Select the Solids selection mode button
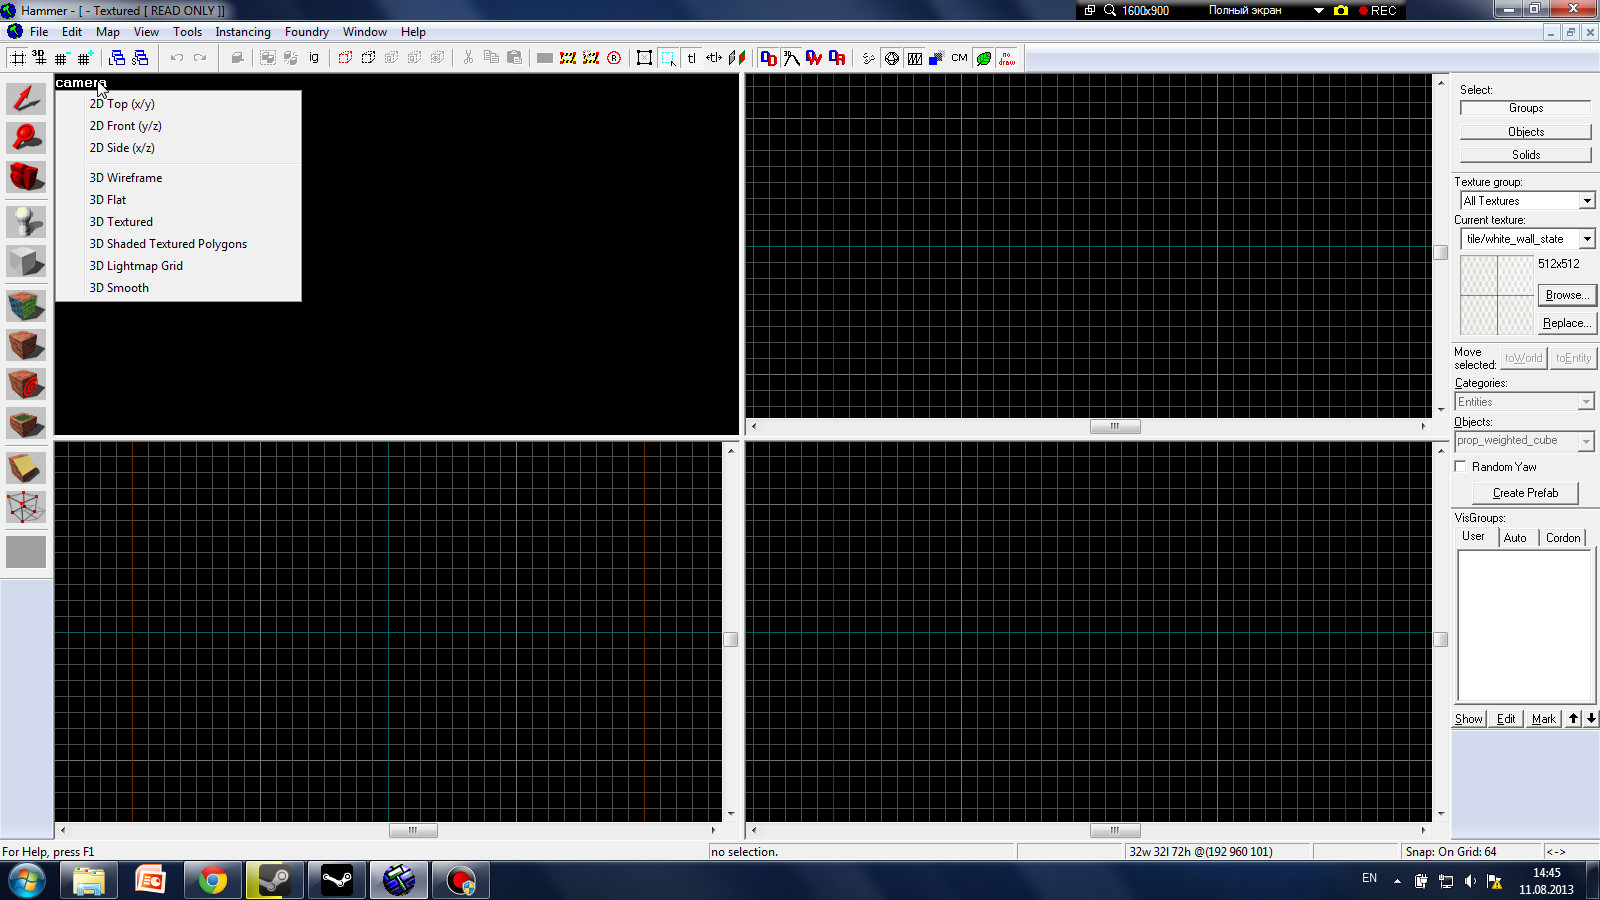This screenshot has width=1600, height=900. [1526, 155]
